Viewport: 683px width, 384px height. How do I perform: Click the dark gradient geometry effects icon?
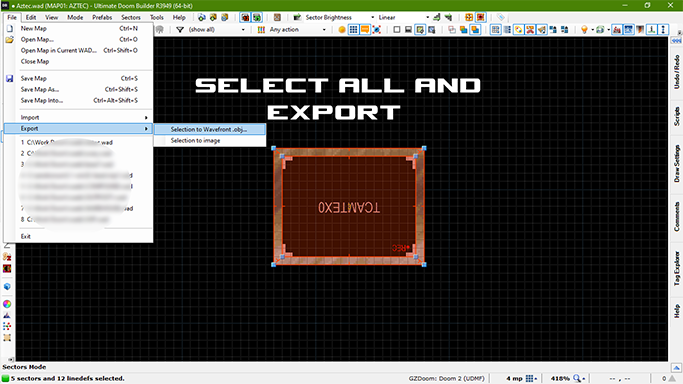(x=640, y=30)
